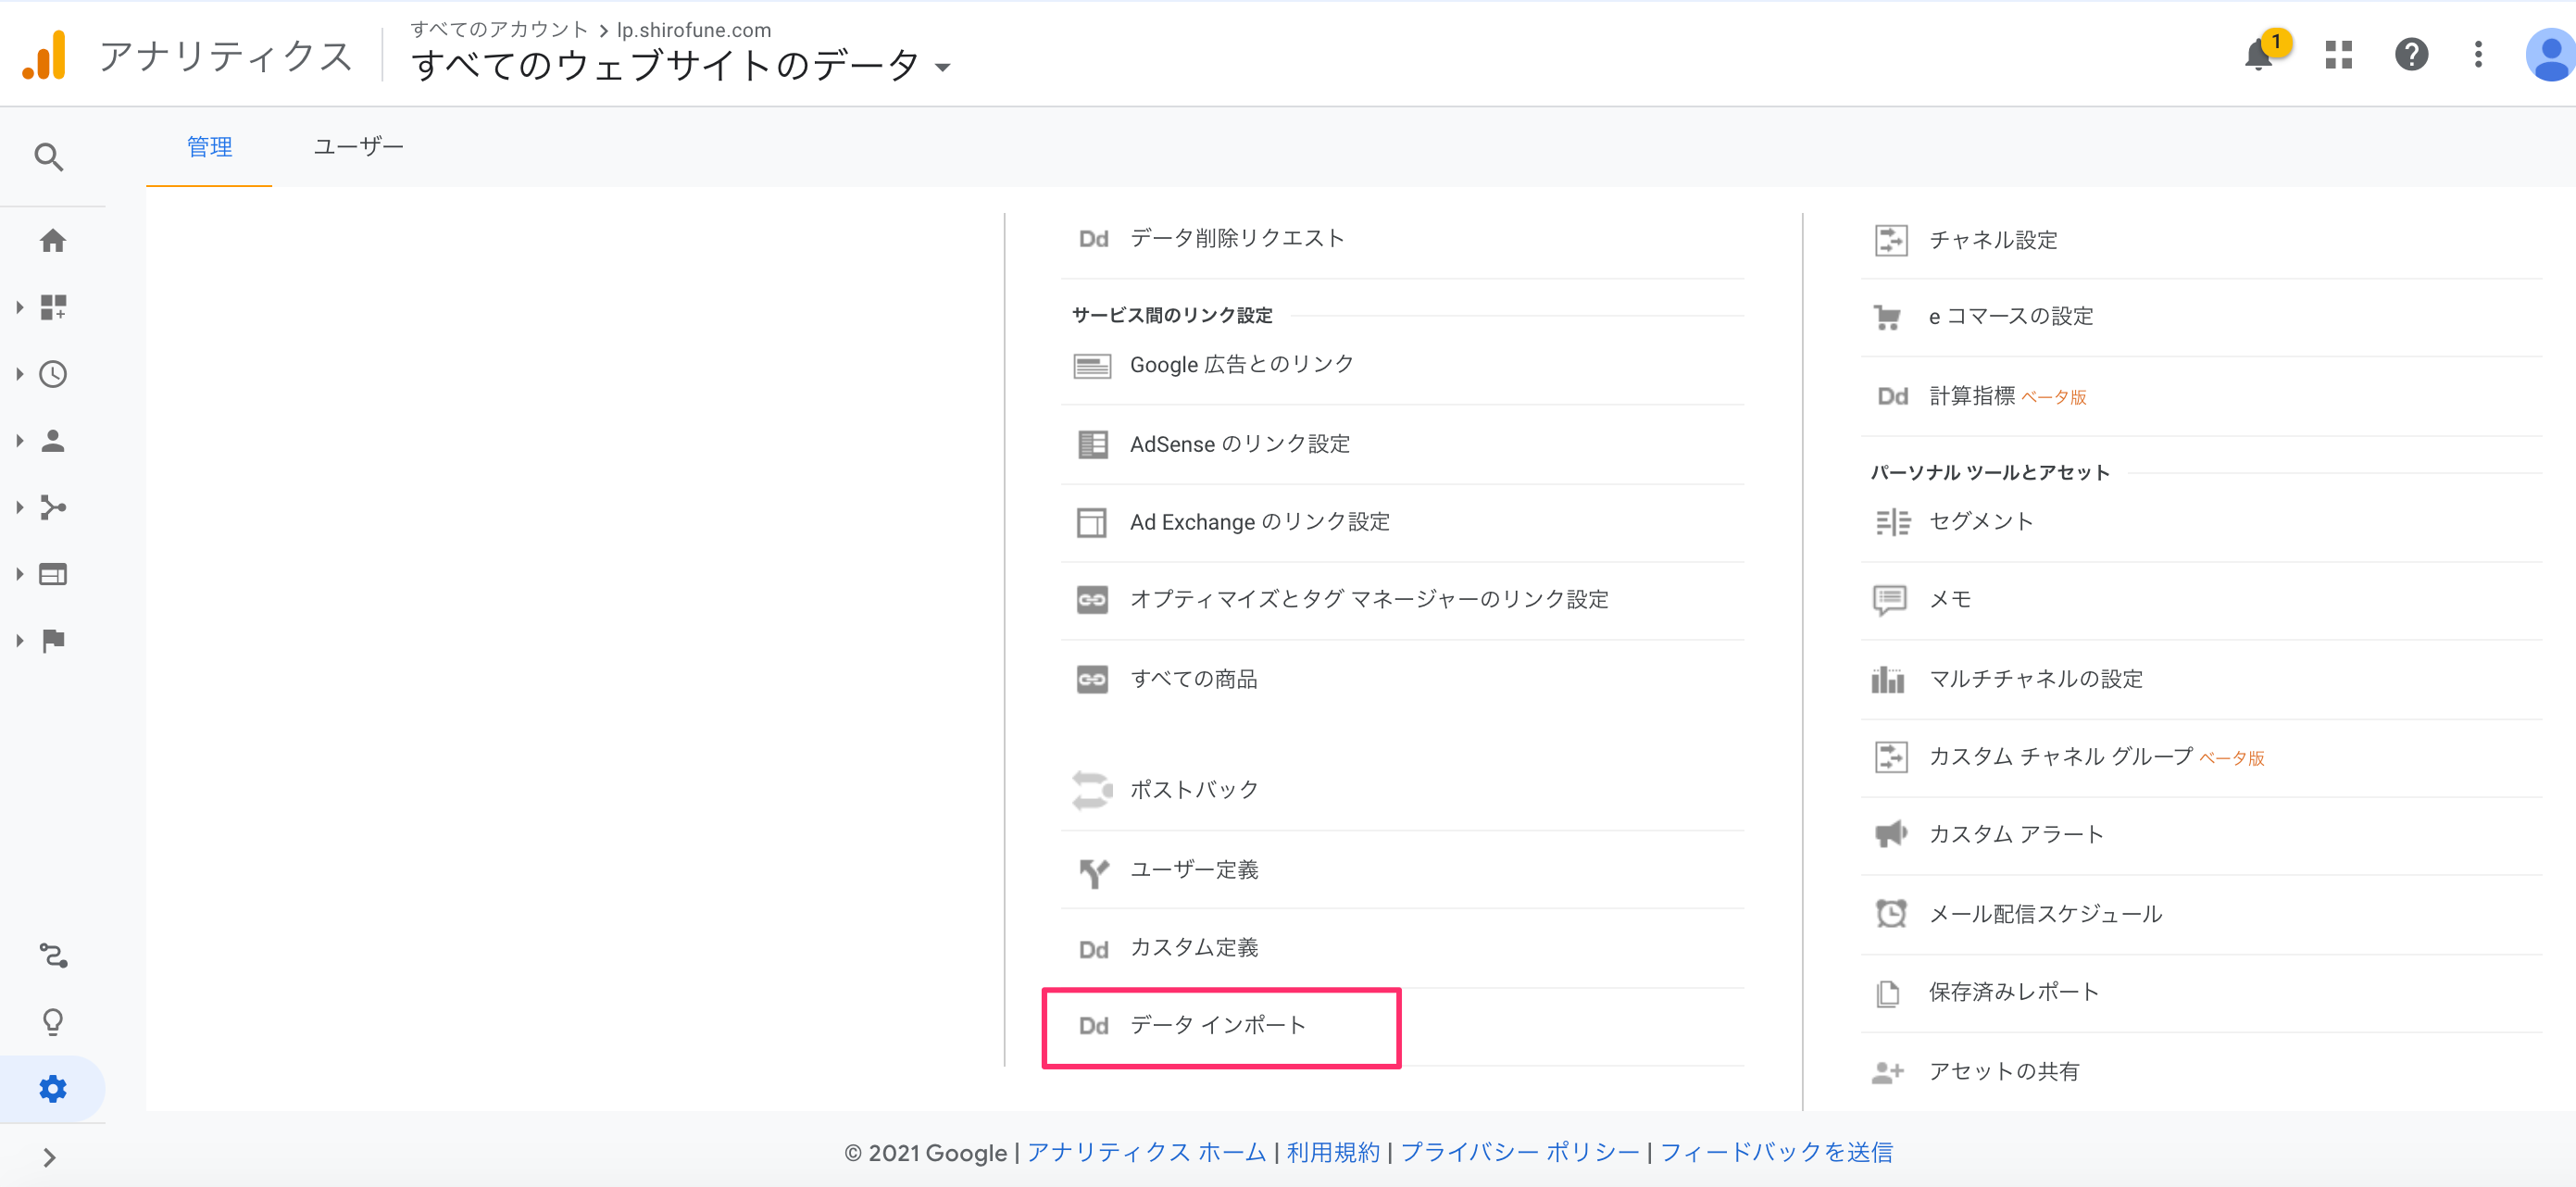Image resolution: width=2576 pixels, height=1187 pixels.
Task: Go to Home in the sidebar
Action: 53,240
